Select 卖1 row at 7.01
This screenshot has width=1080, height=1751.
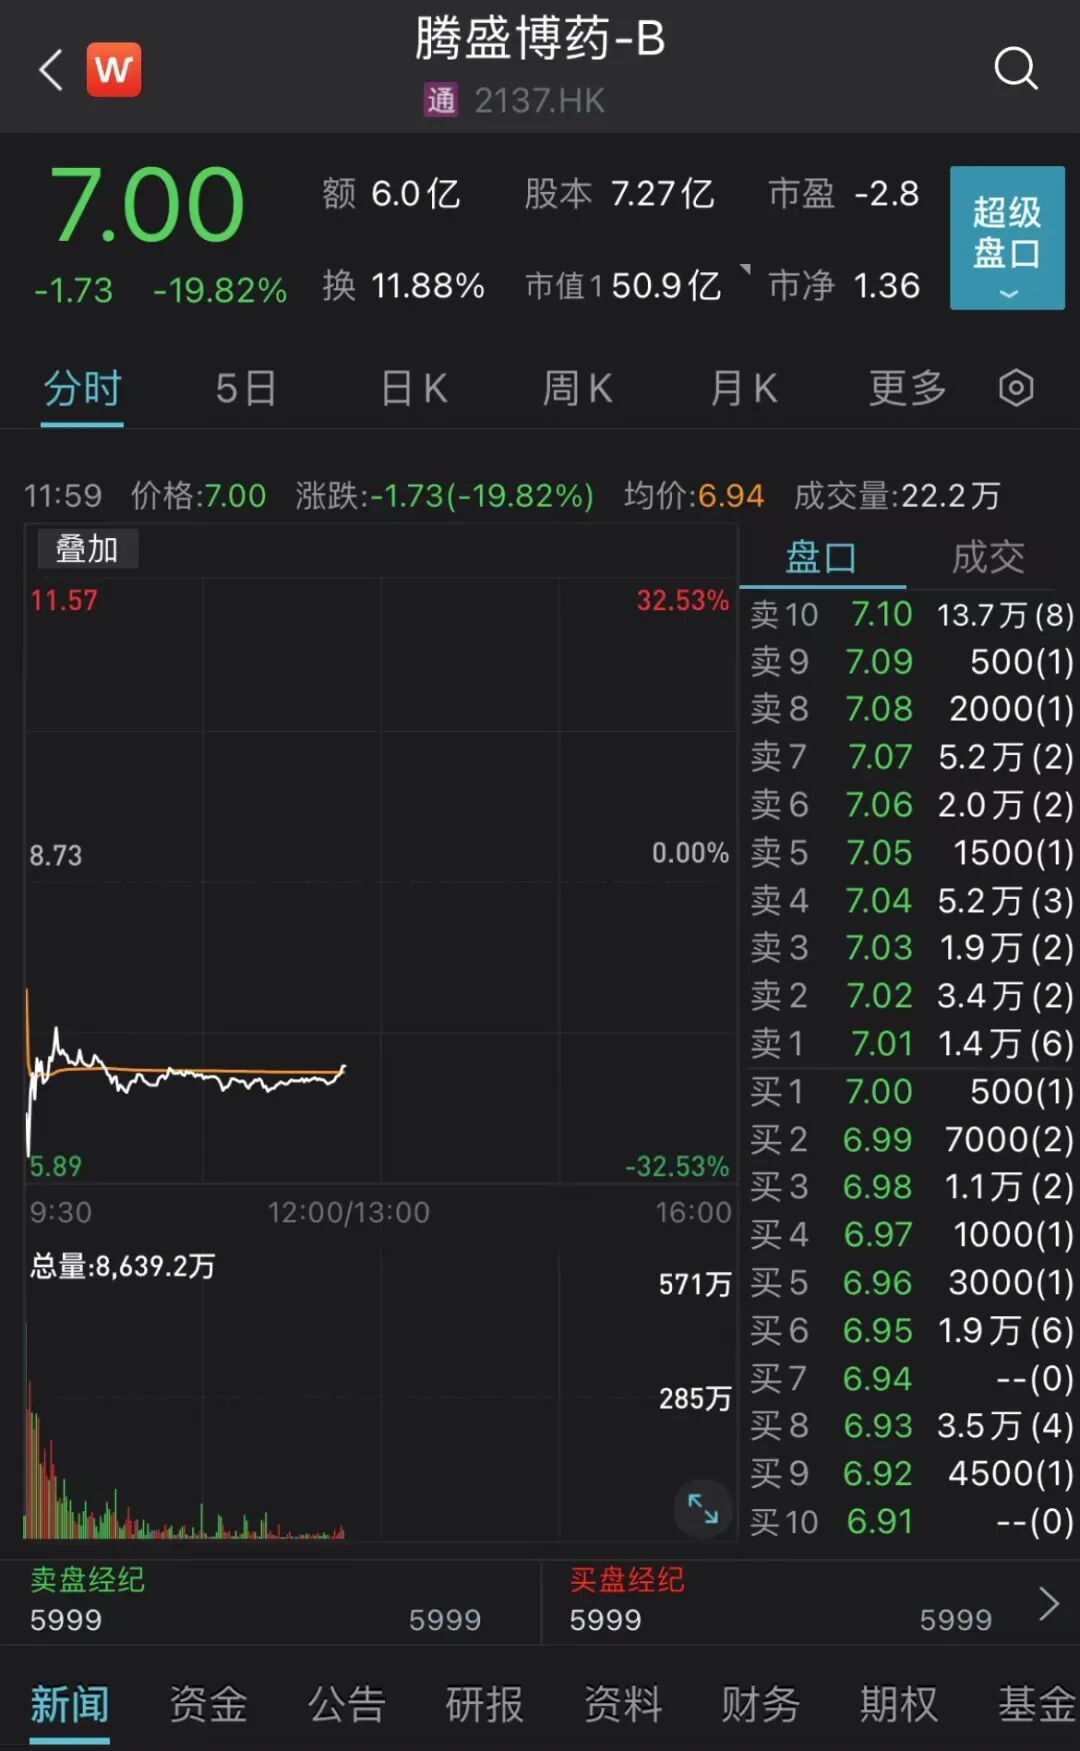(x=911, y=1043)
